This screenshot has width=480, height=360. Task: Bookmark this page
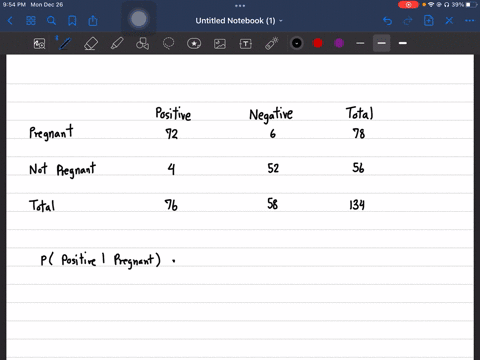[x=72, y=21]
